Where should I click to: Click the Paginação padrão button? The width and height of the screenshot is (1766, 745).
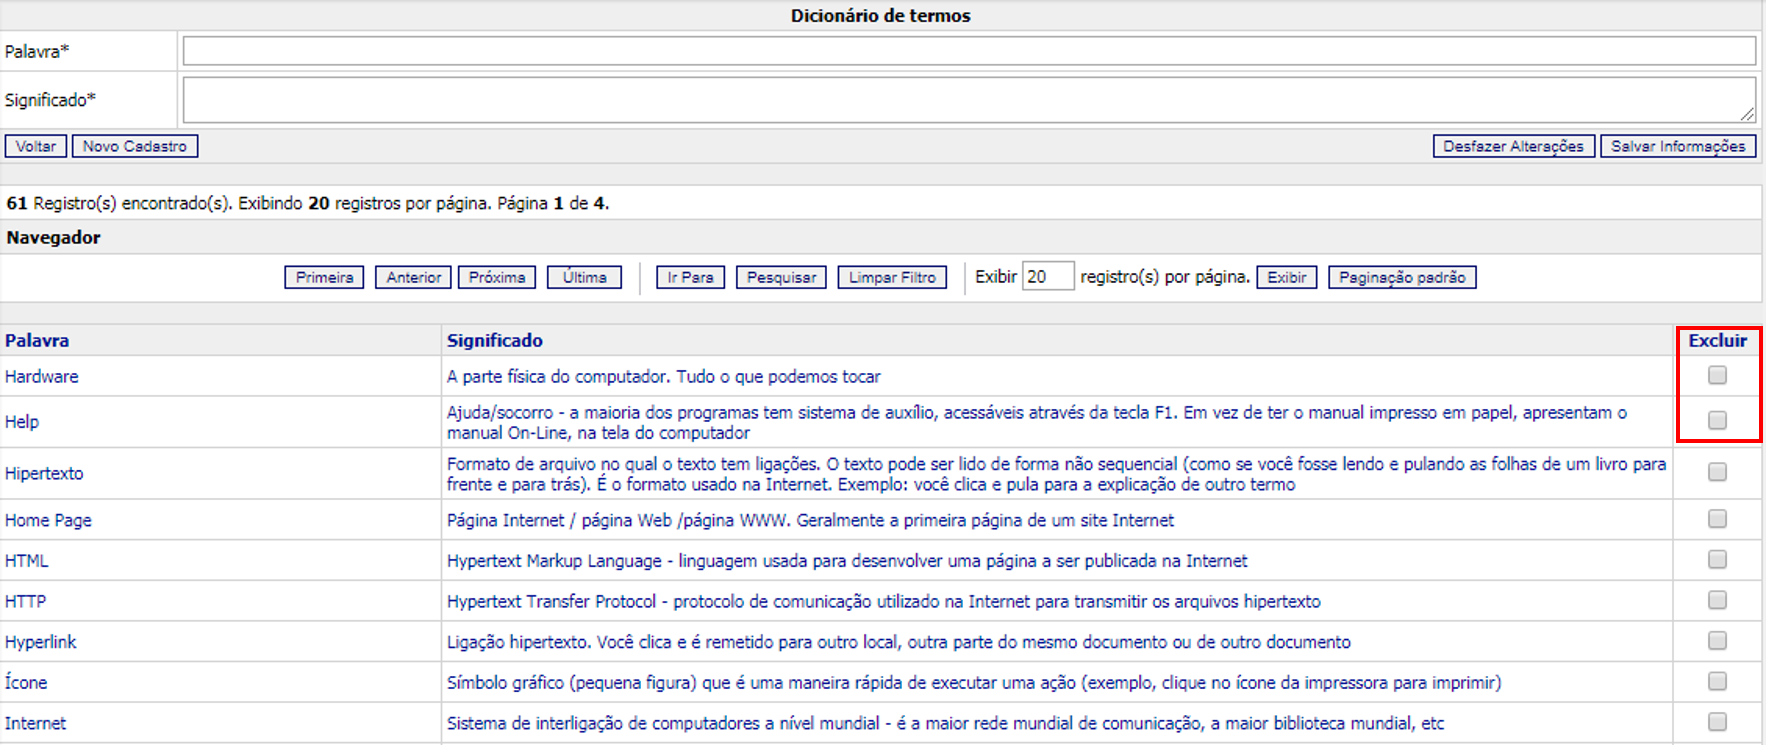(x=1401, y=277)
